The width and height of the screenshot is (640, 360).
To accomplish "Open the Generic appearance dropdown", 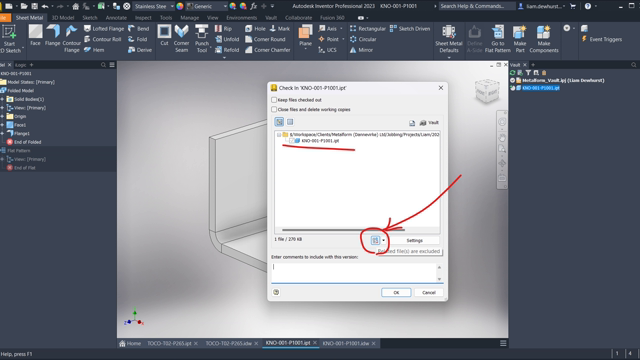I will [225, 6].
